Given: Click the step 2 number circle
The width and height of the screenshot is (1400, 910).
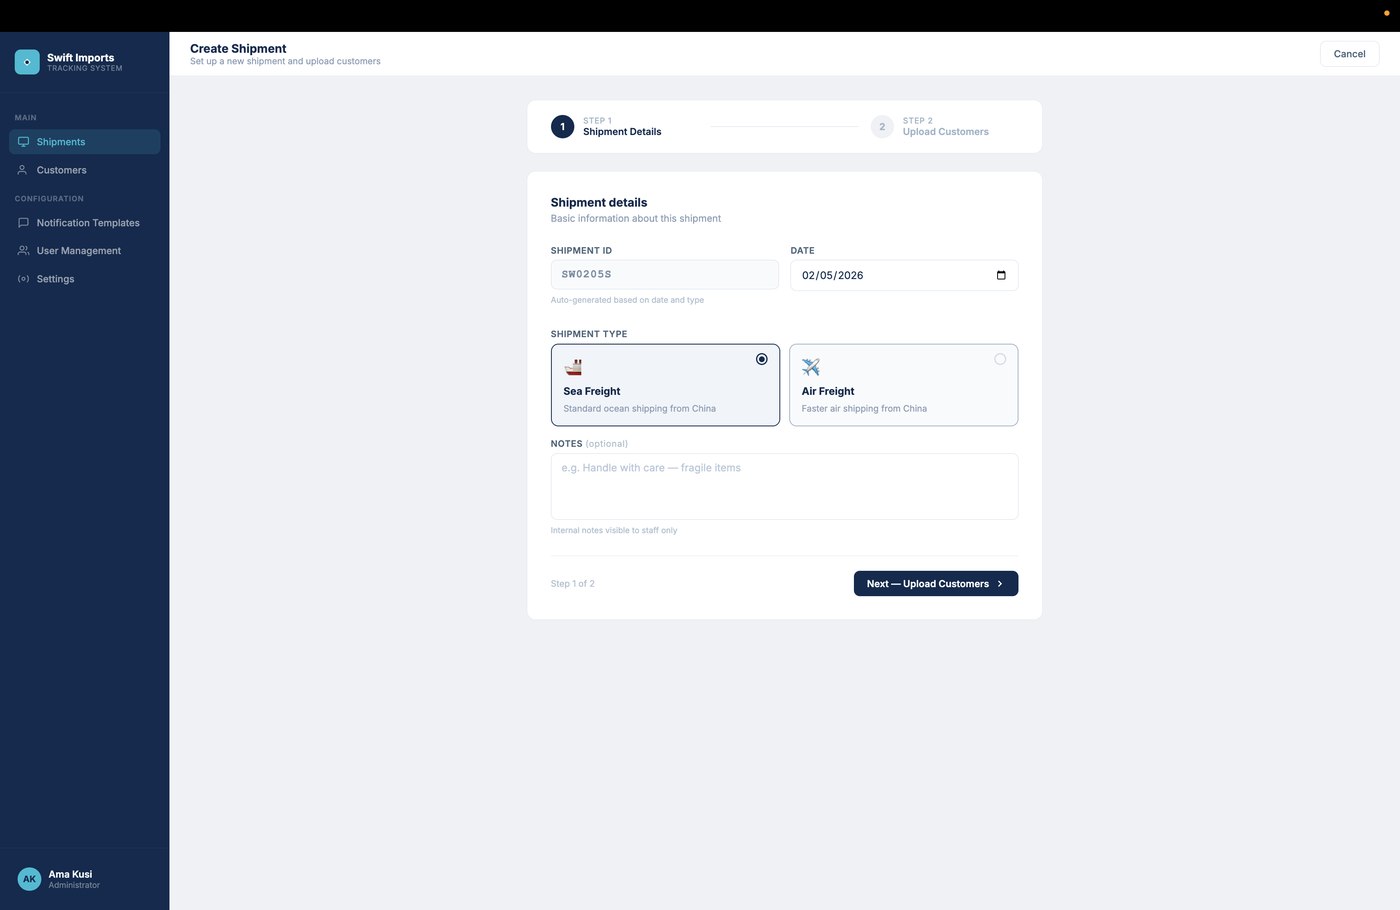Looking at the screenshot, I should tap(882, 127).
